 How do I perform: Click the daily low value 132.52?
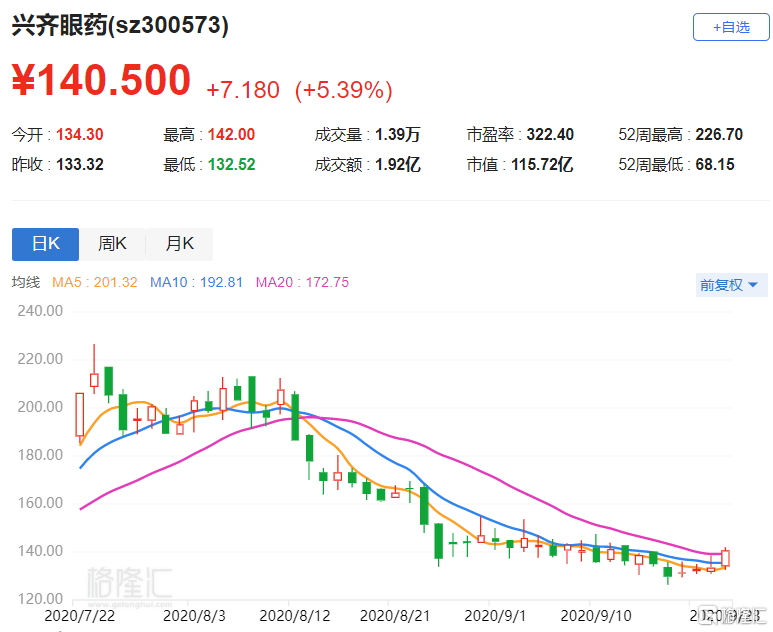pyautogui.click(x=231, y=164)
